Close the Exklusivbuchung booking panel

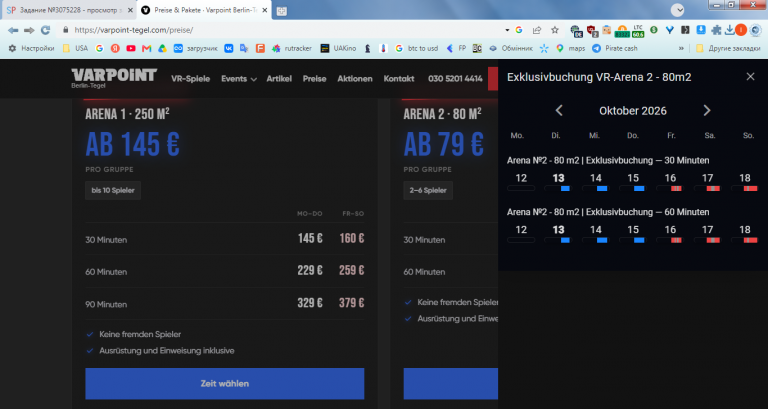click(750, 76)
